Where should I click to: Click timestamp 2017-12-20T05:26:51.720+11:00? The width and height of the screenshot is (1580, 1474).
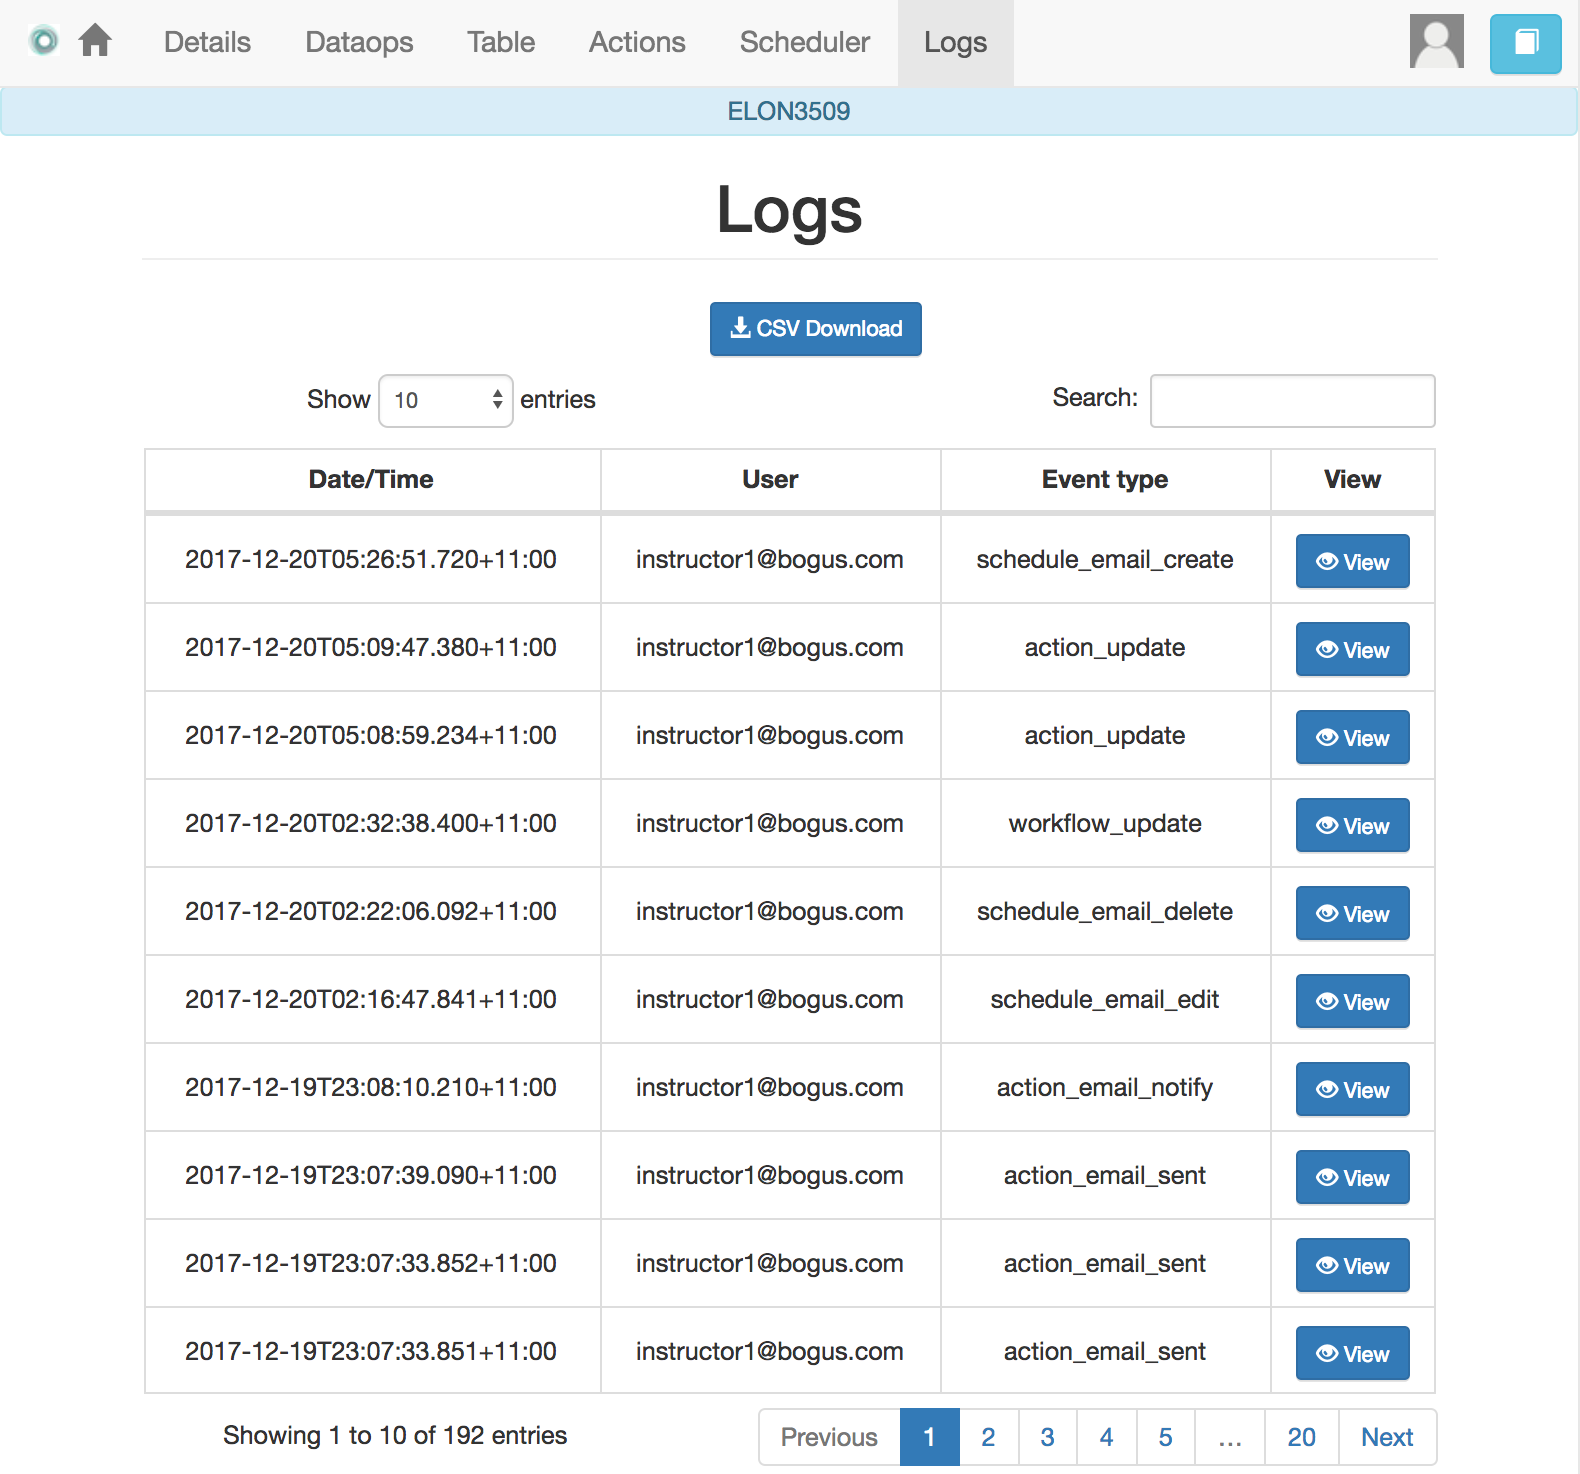[371, 559]
